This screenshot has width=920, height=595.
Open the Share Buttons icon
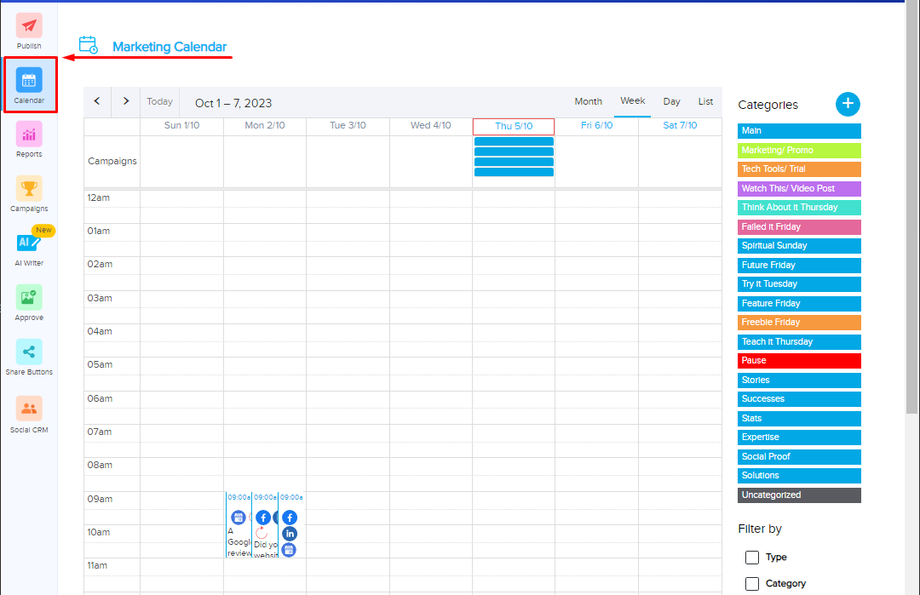coord(29,352)
